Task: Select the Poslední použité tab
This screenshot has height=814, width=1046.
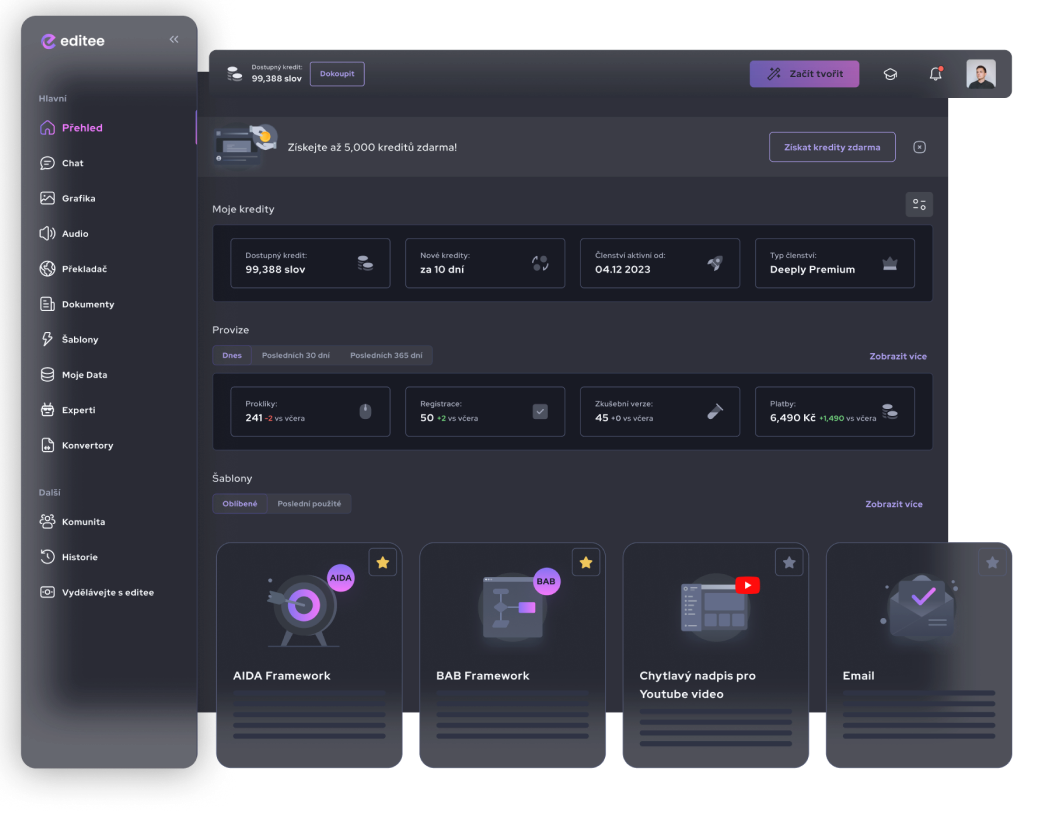Action: pos(309,504)
